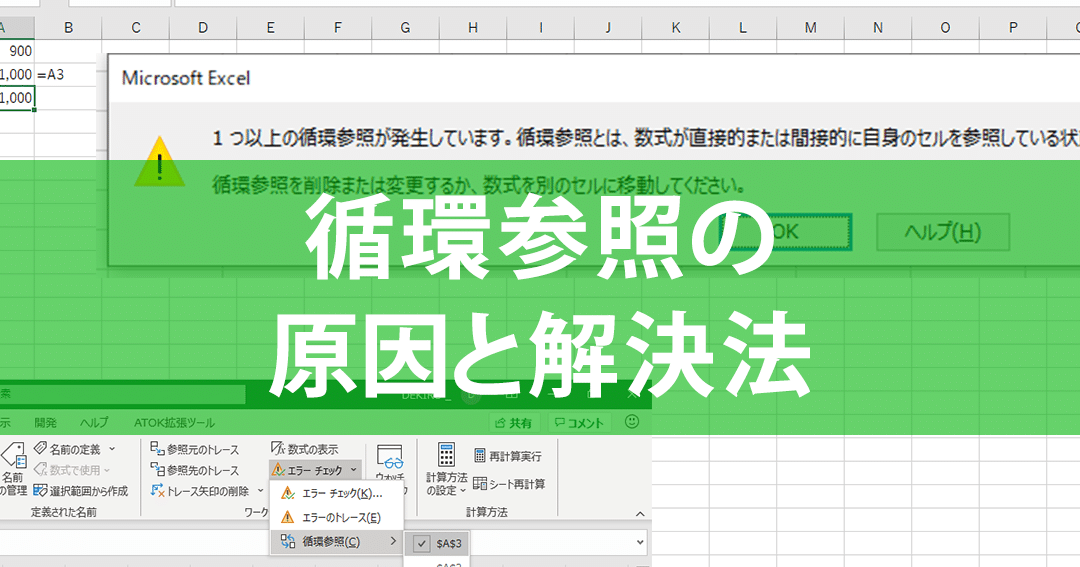Image resolution: width=1080 pixels, height=567 pixels.
Task: Click the Show Formulas (数式の表示) icon
Action: pyautogui.click(x=280, y=450)
